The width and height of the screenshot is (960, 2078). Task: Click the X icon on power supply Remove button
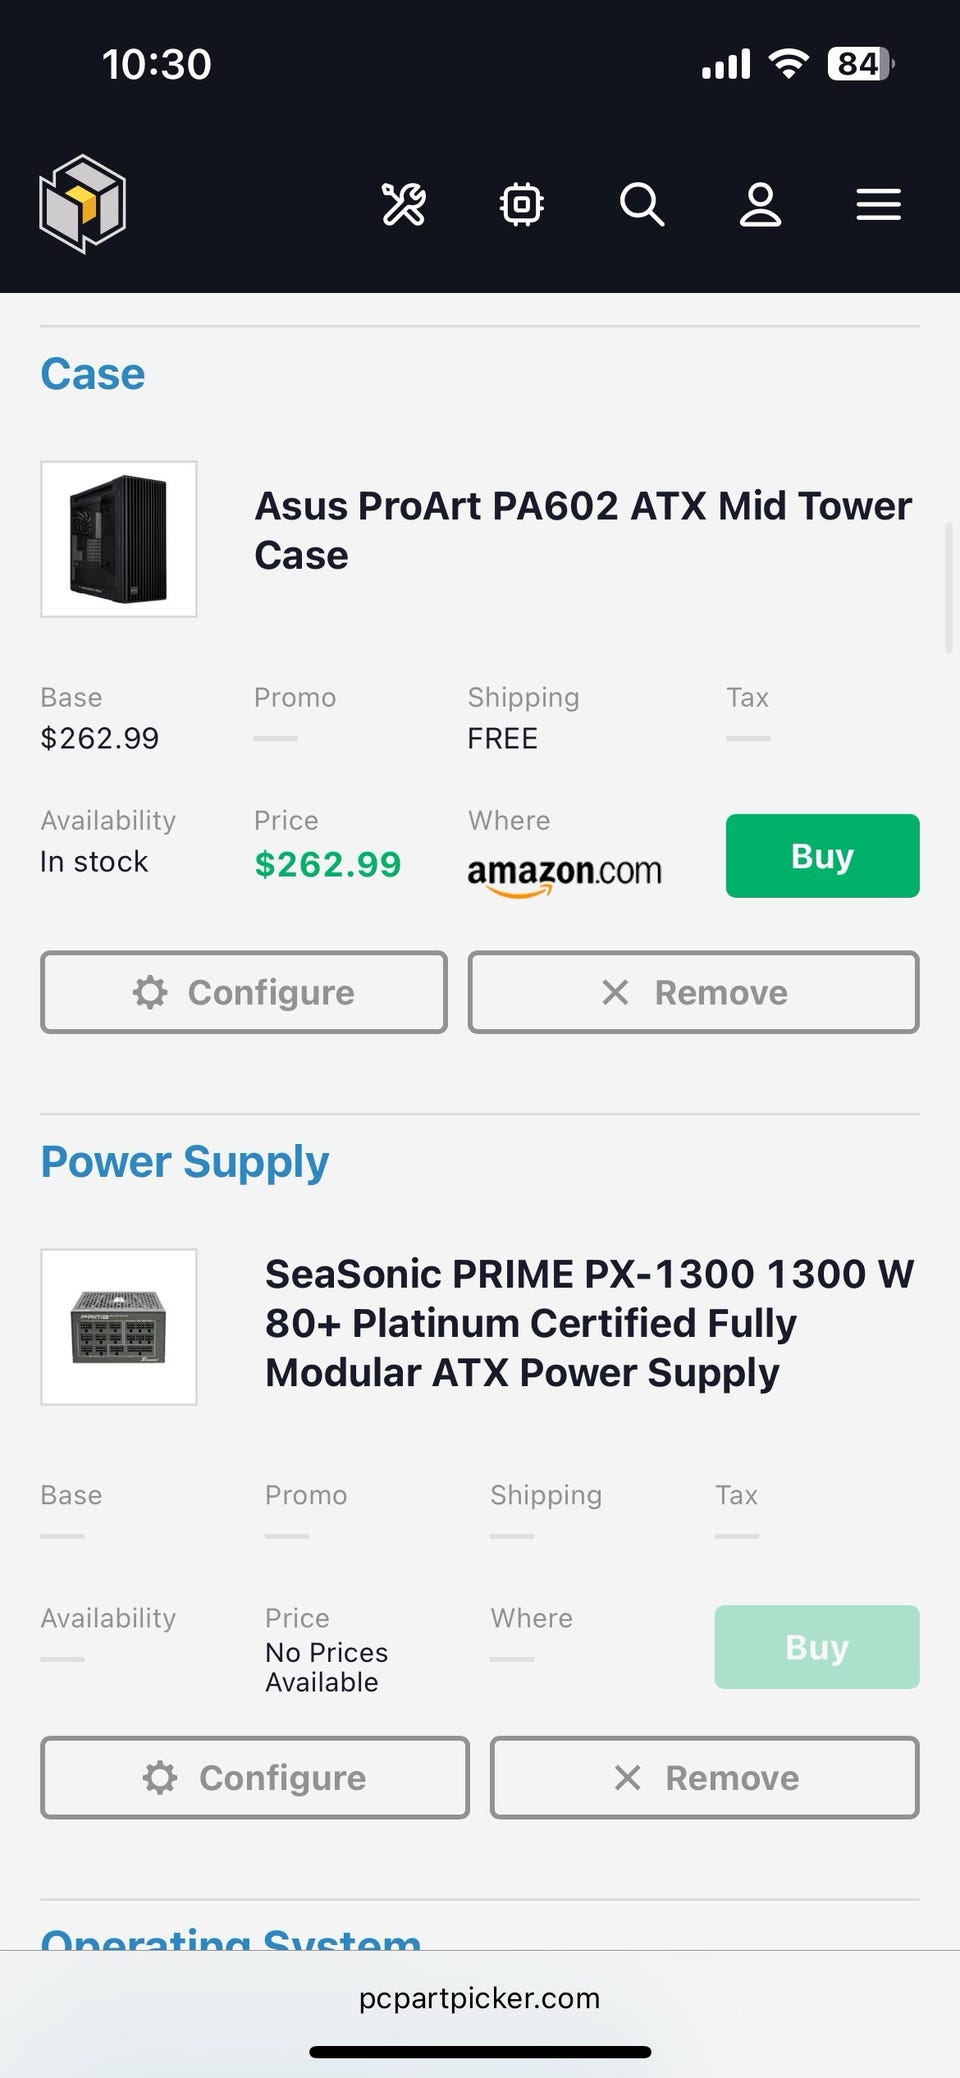[x=627, y=1777]
